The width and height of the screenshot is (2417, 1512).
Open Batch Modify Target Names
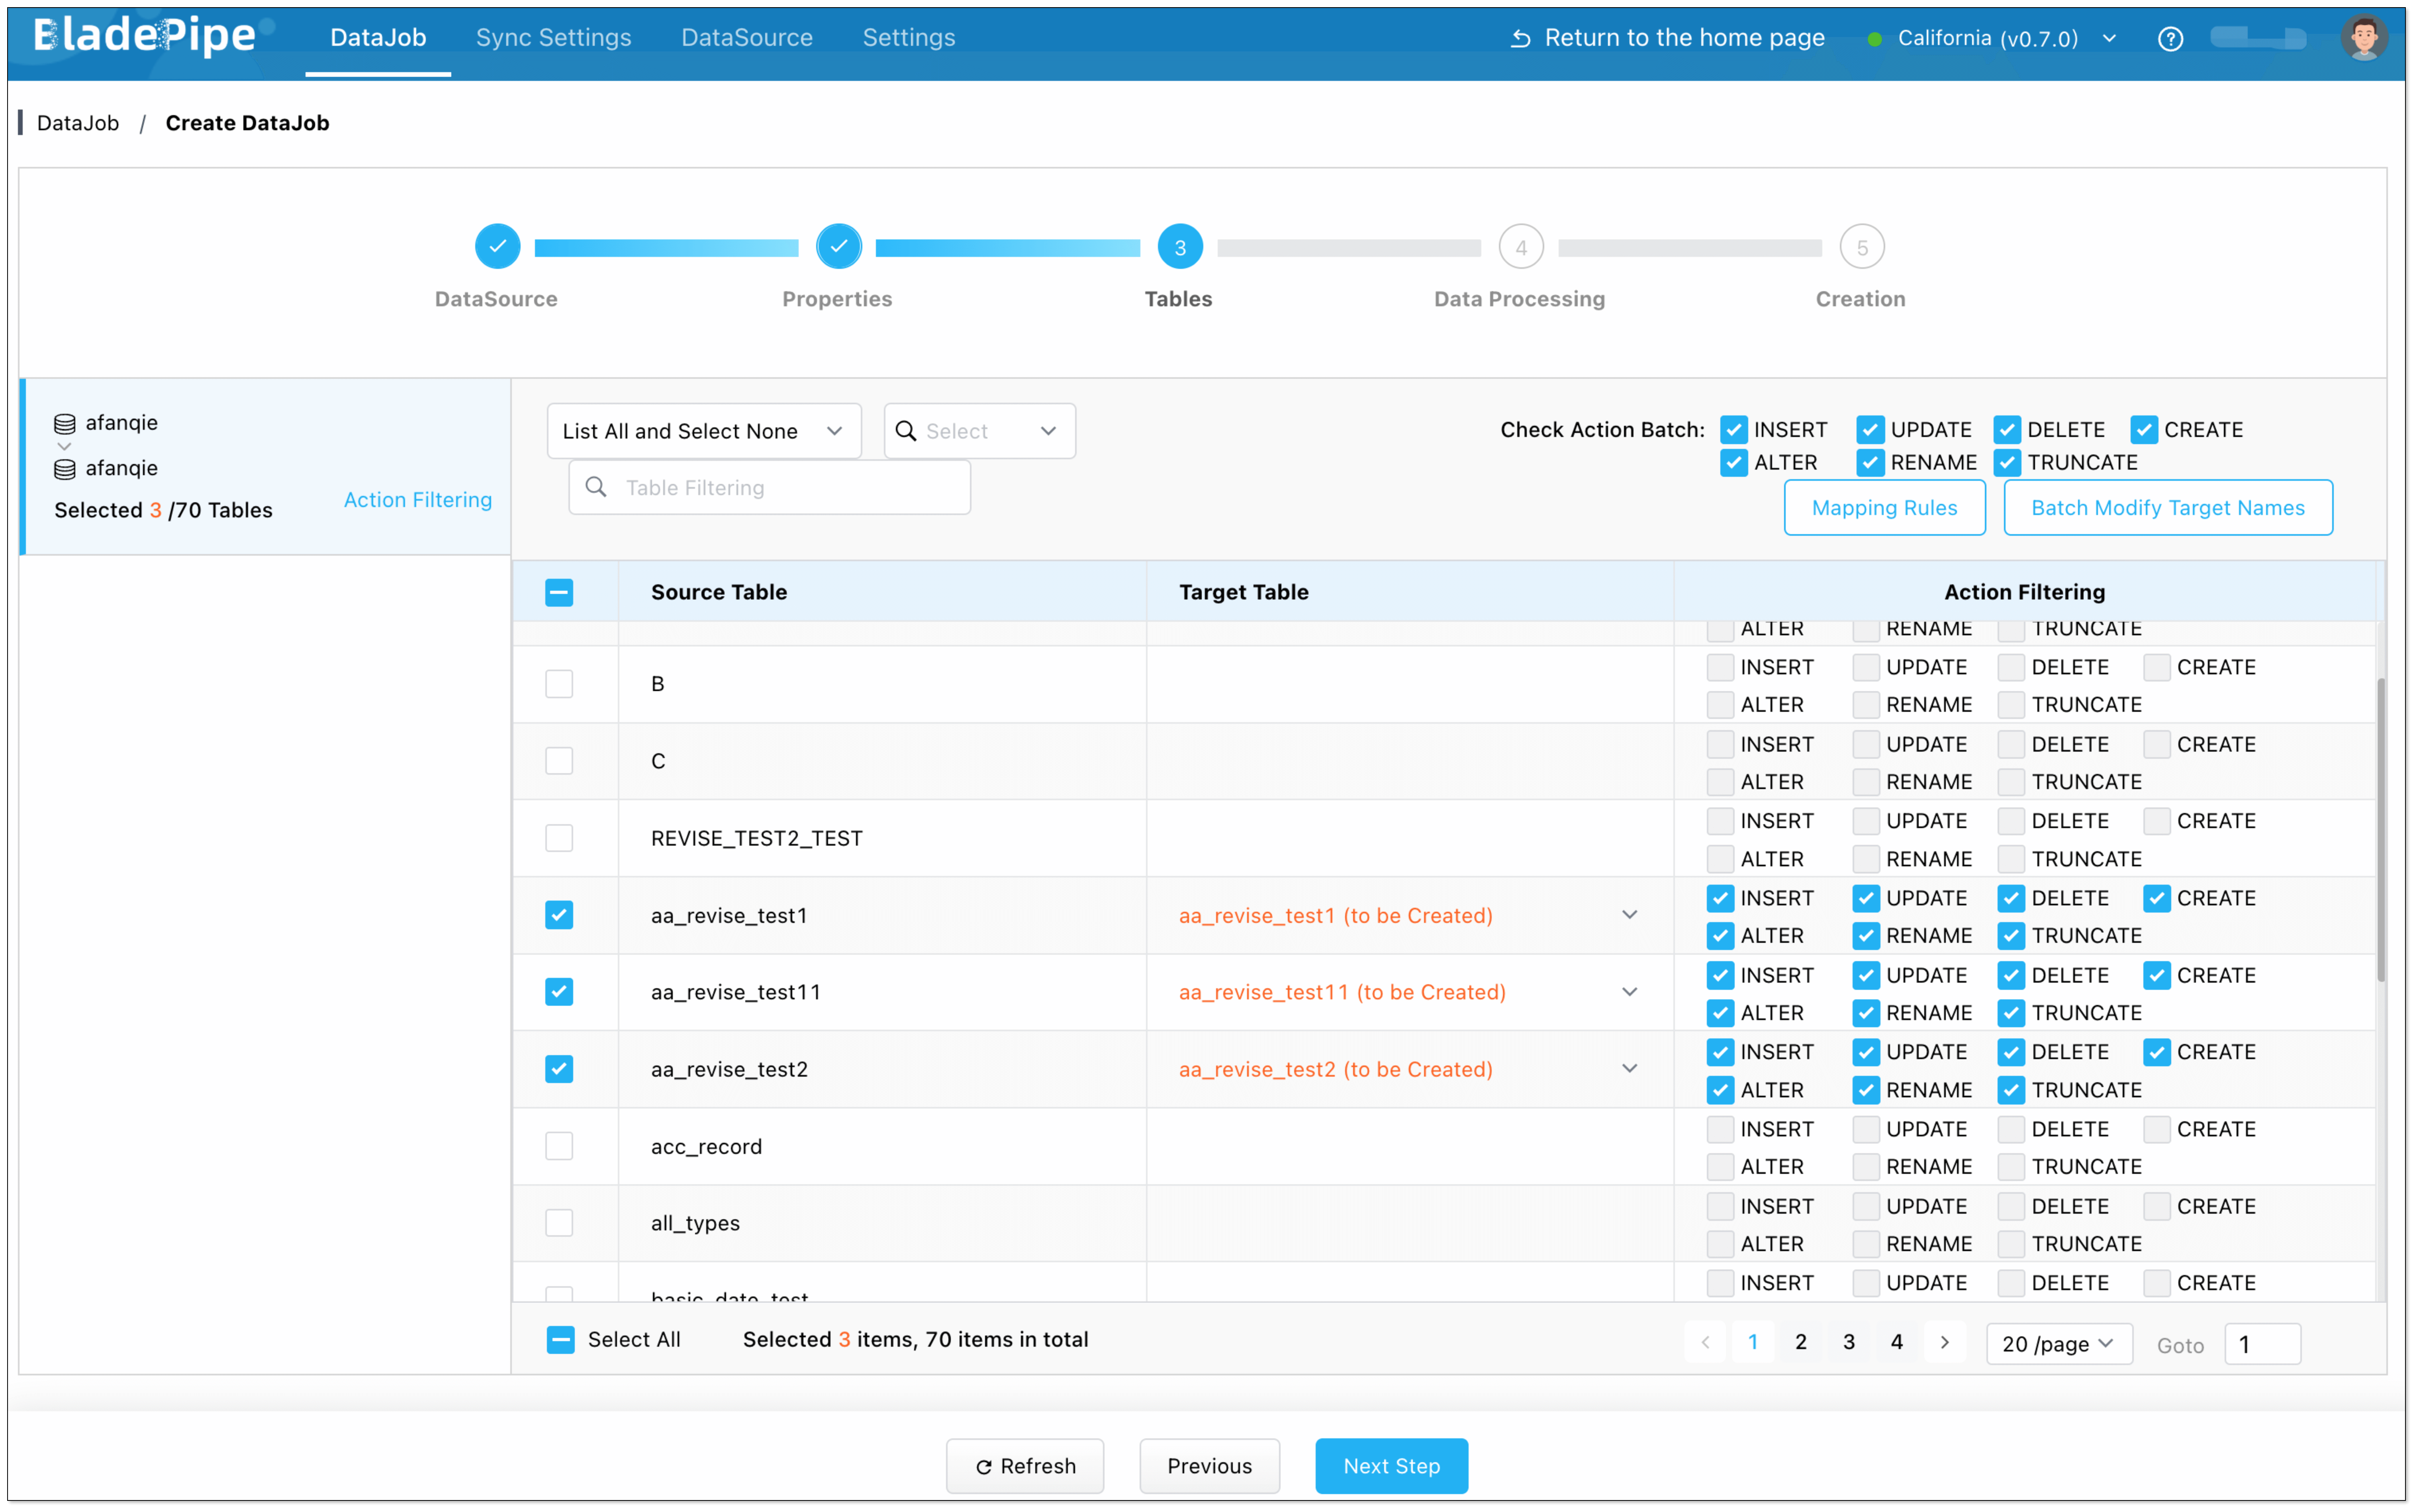coord(2167,508)
